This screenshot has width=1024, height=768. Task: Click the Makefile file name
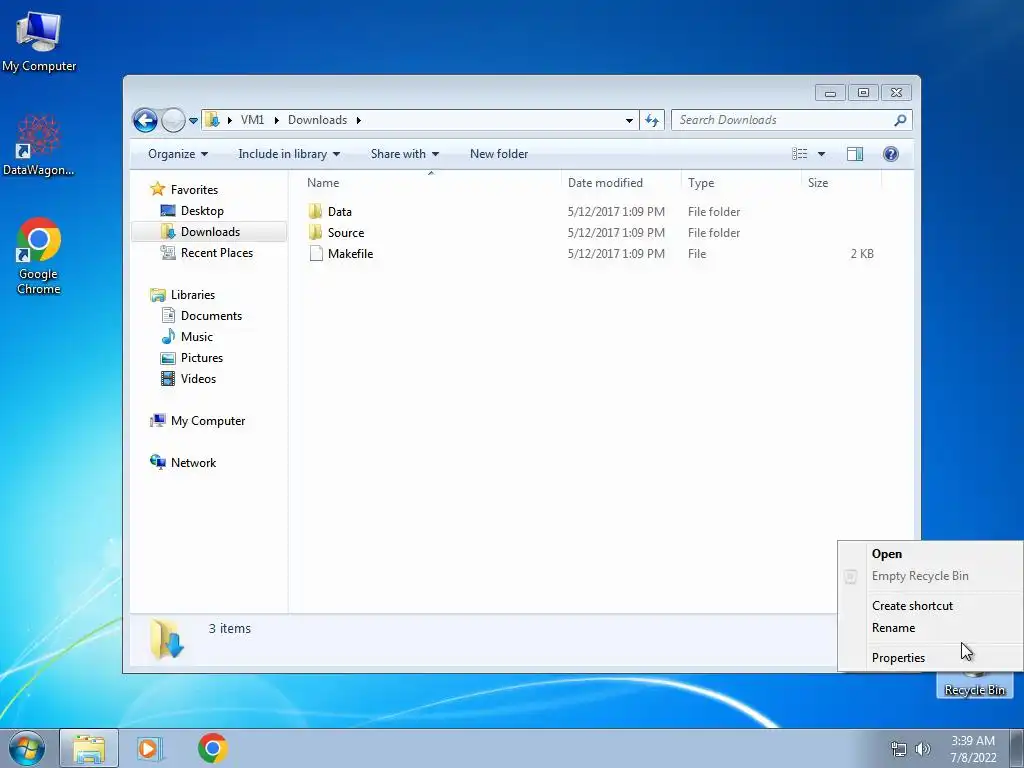click(x=351, y=253)
